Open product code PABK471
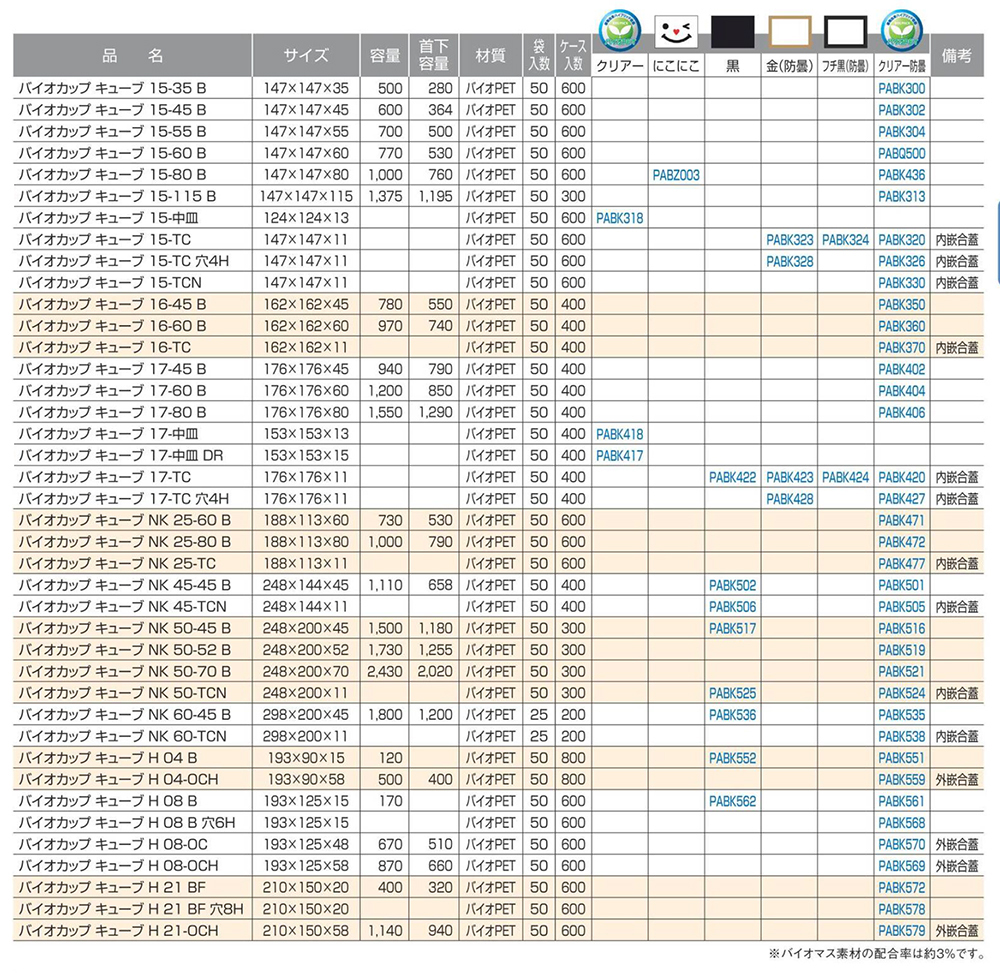Viewport: 1000px width, 973px height. pos(902,521)
